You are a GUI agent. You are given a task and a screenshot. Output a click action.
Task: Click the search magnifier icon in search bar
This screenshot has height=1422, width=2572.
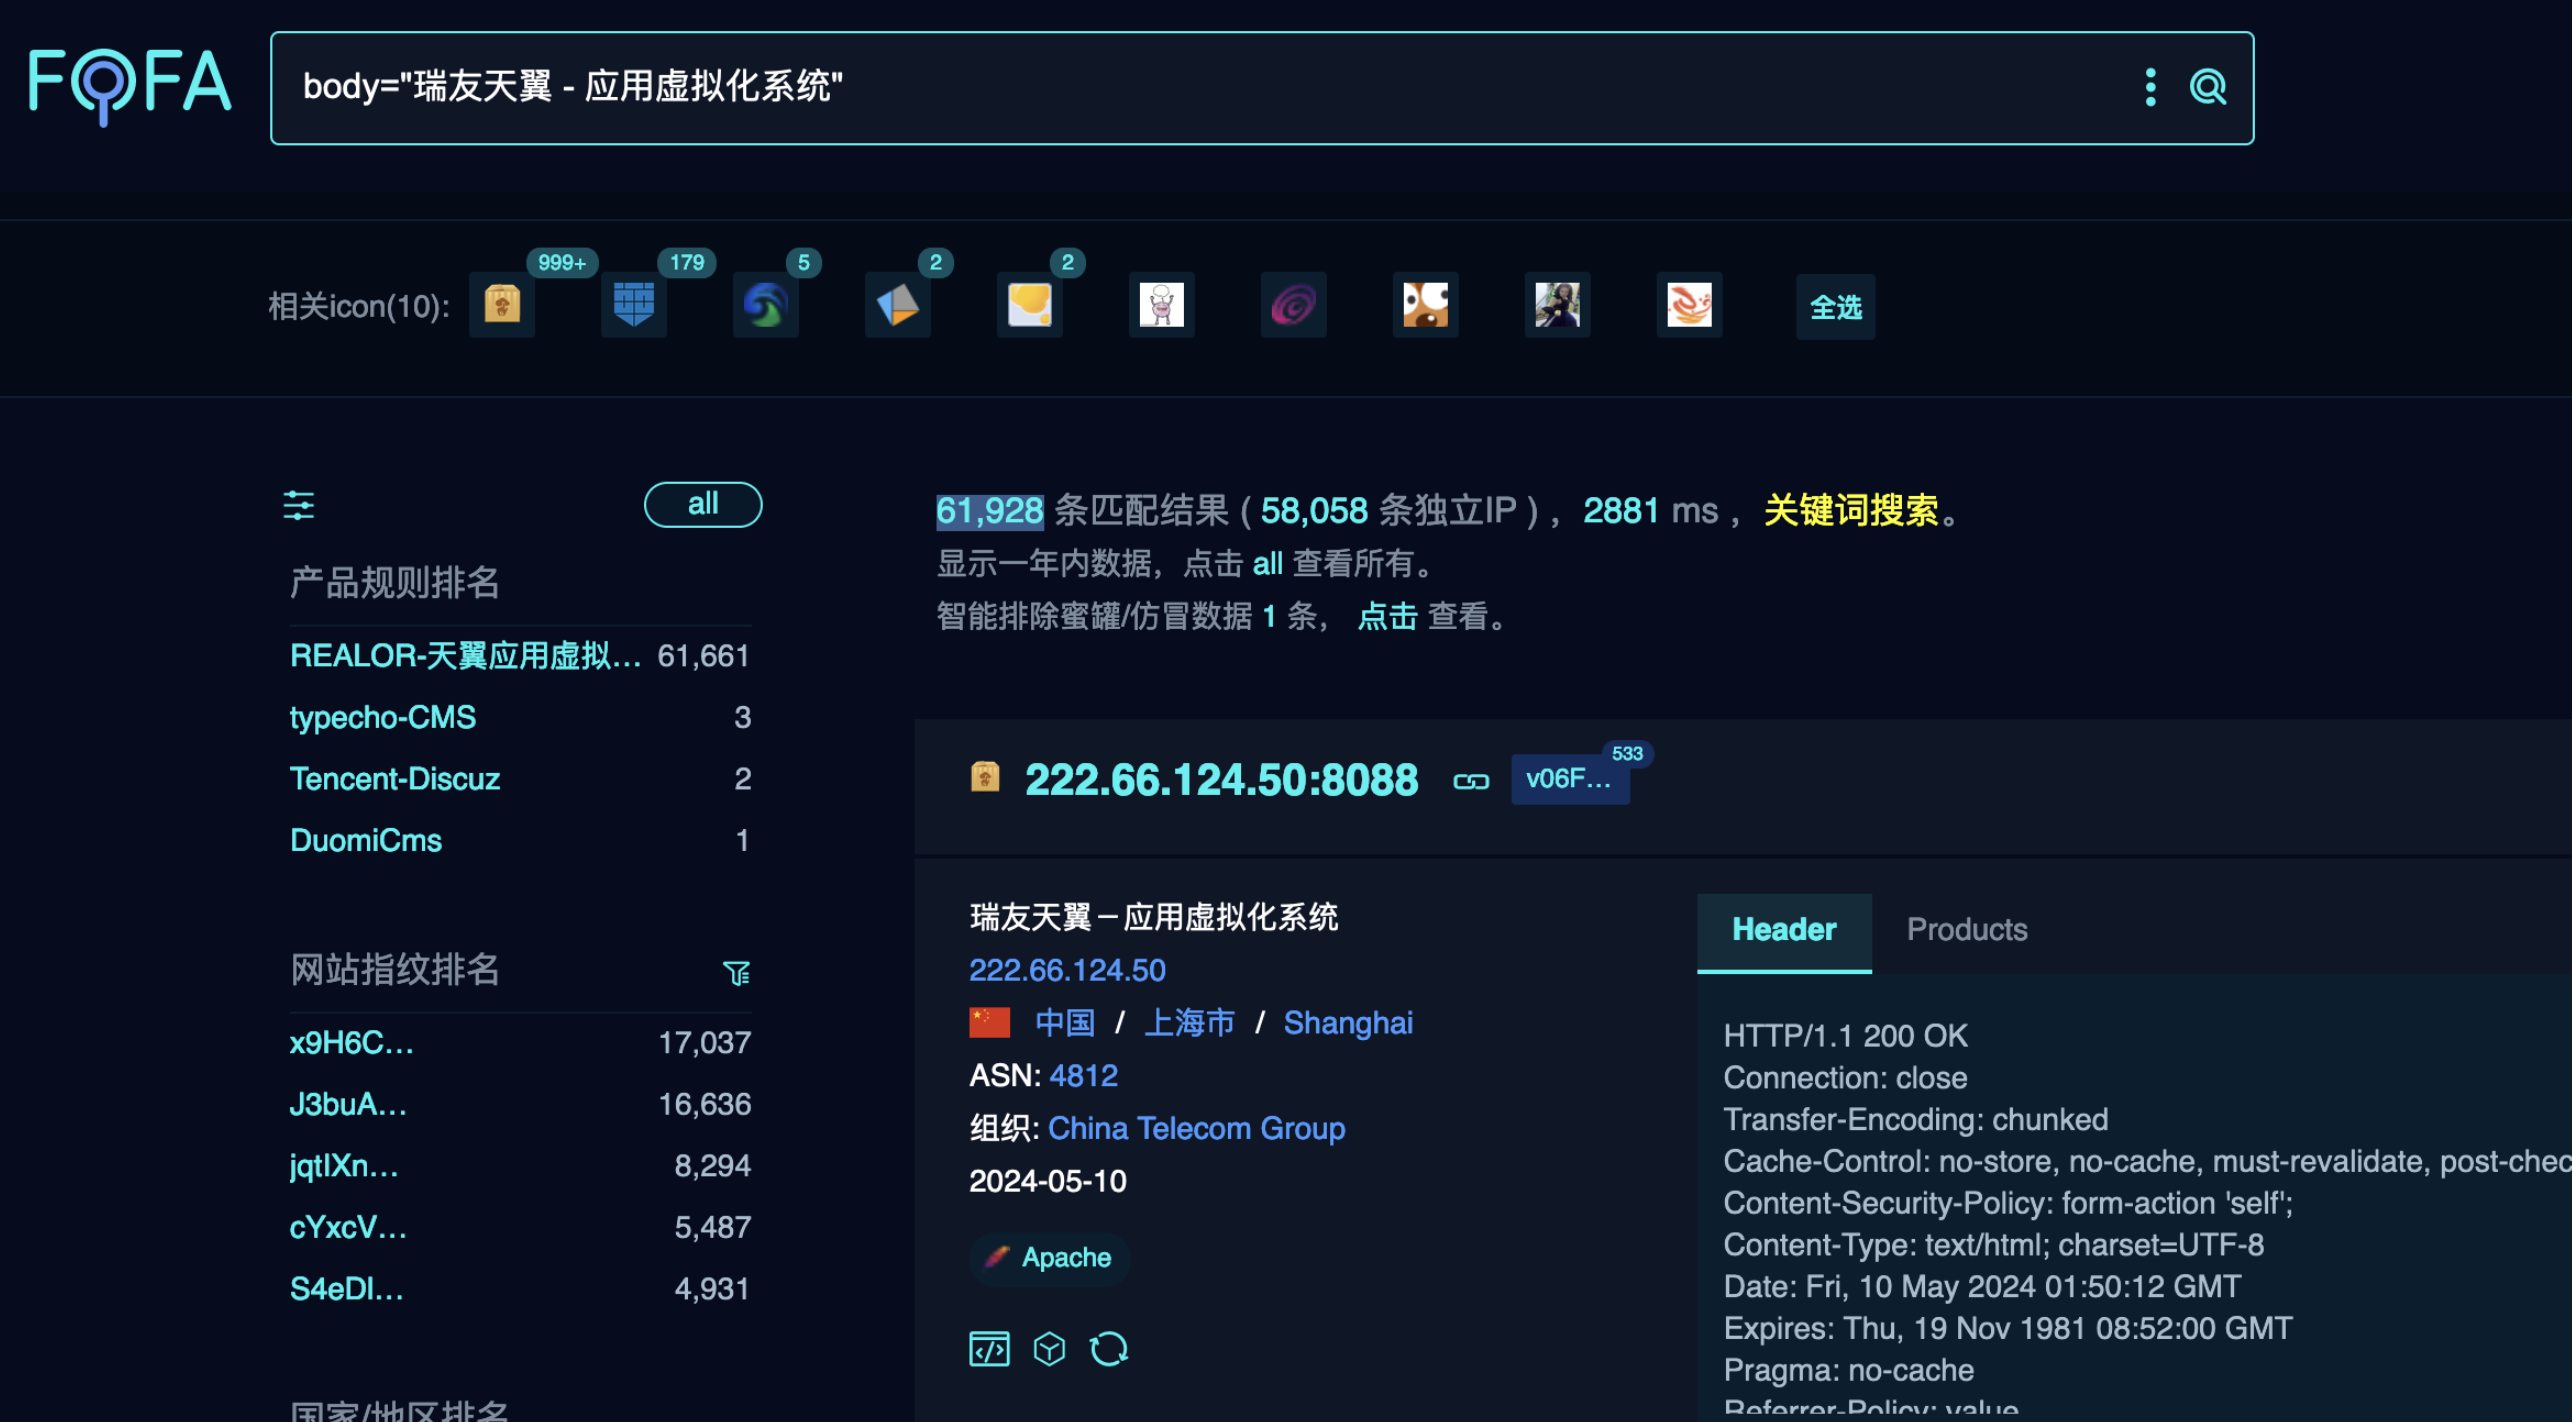(x=2207, y=87)
